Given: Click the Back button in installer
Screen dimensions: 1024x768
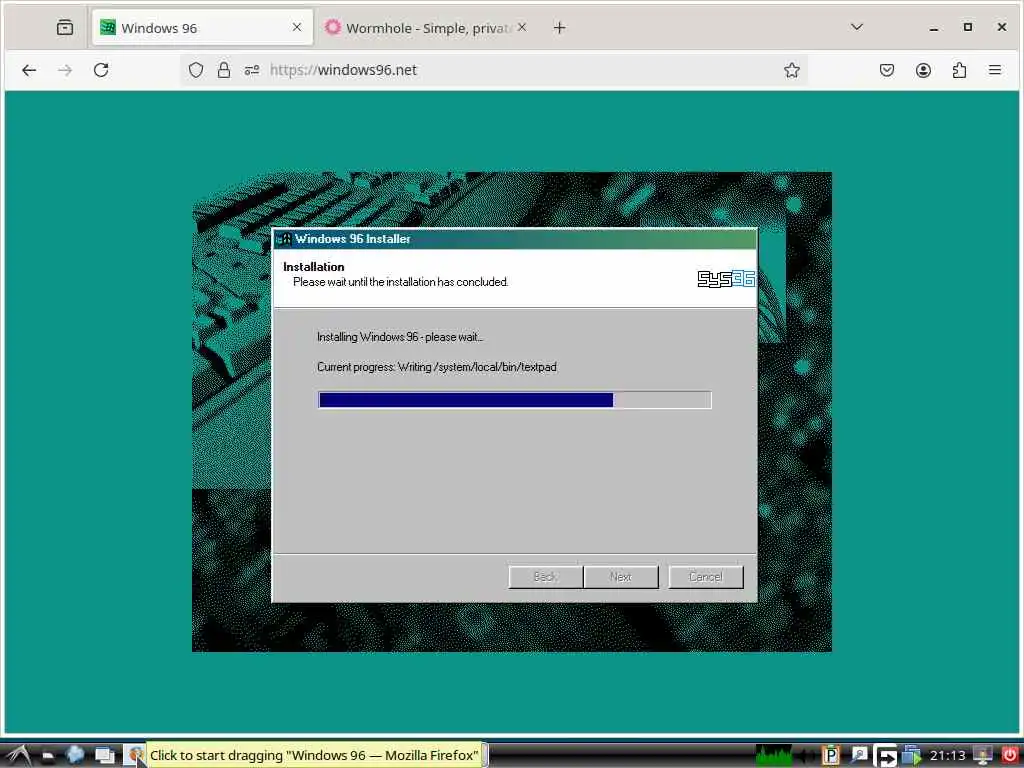Looking at the screenshot, I should click(x=545, y=577).
